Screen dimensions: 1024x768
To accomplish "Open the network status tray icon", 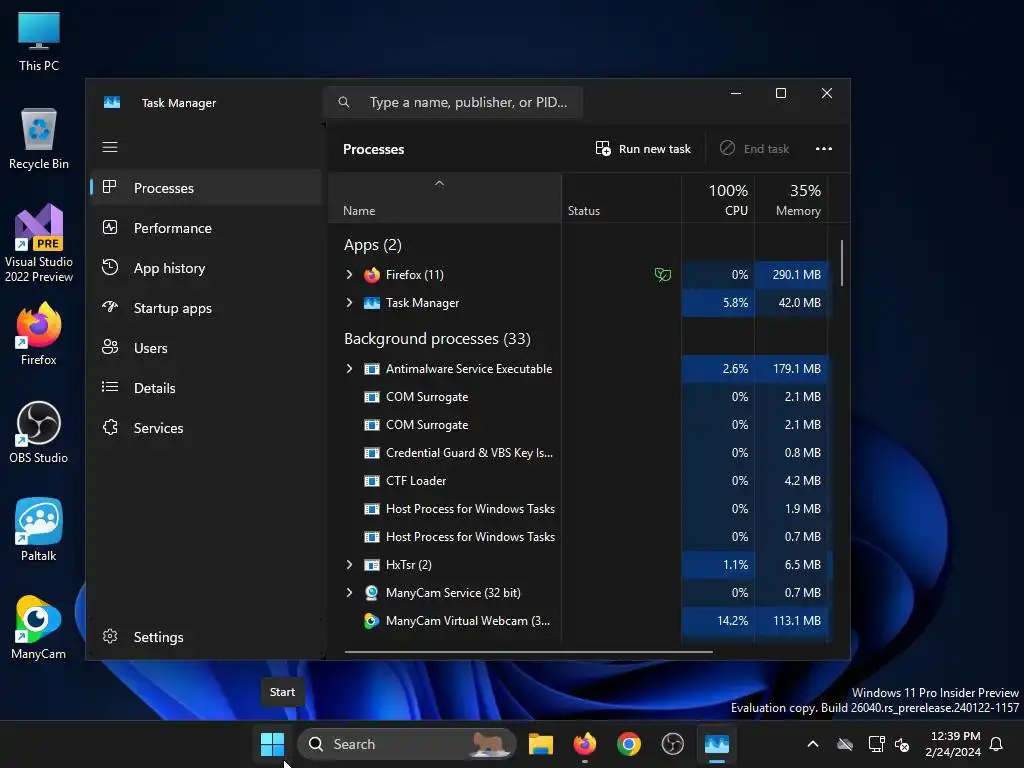I will tap(876, 744).
